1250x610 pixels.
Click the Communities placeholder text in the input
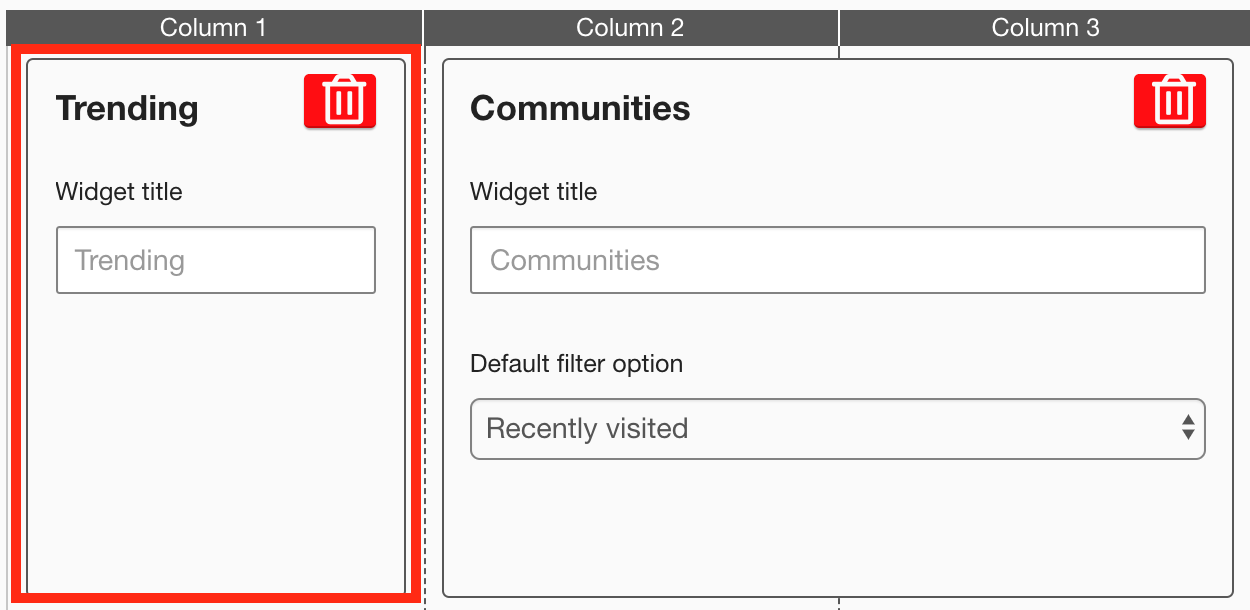point(575,261)
